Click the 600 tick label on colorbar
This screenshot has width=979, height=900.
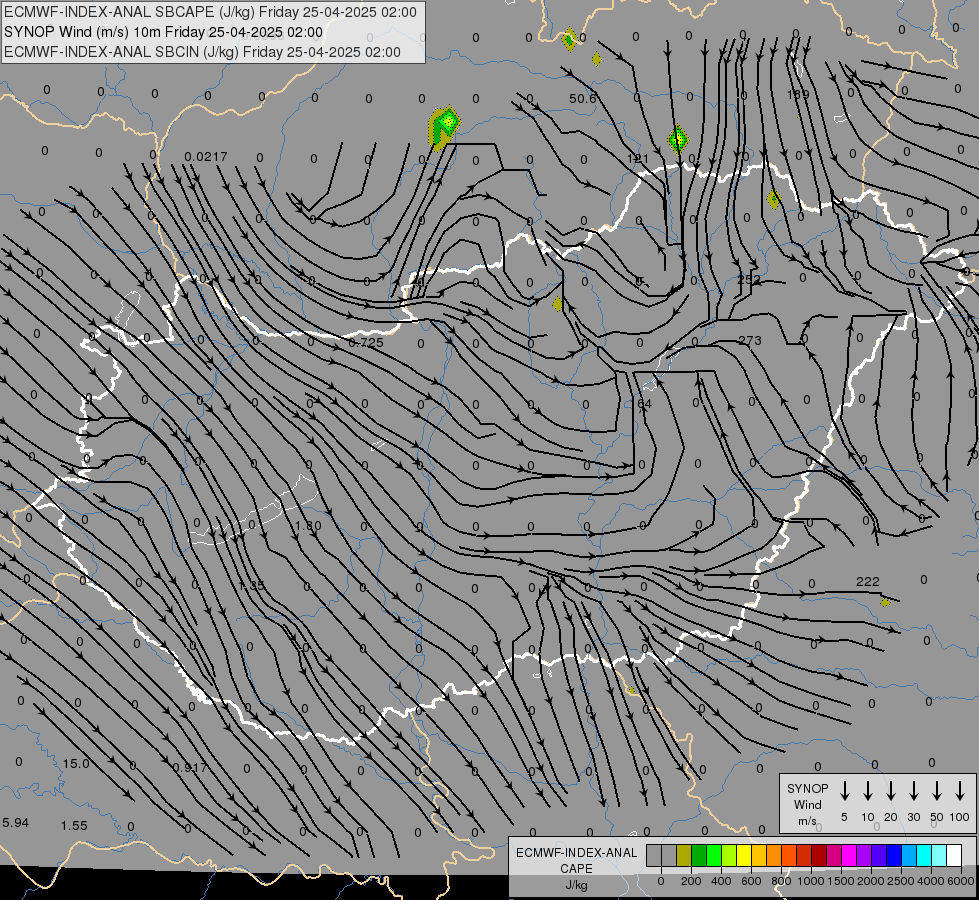(x=751, y=881)
